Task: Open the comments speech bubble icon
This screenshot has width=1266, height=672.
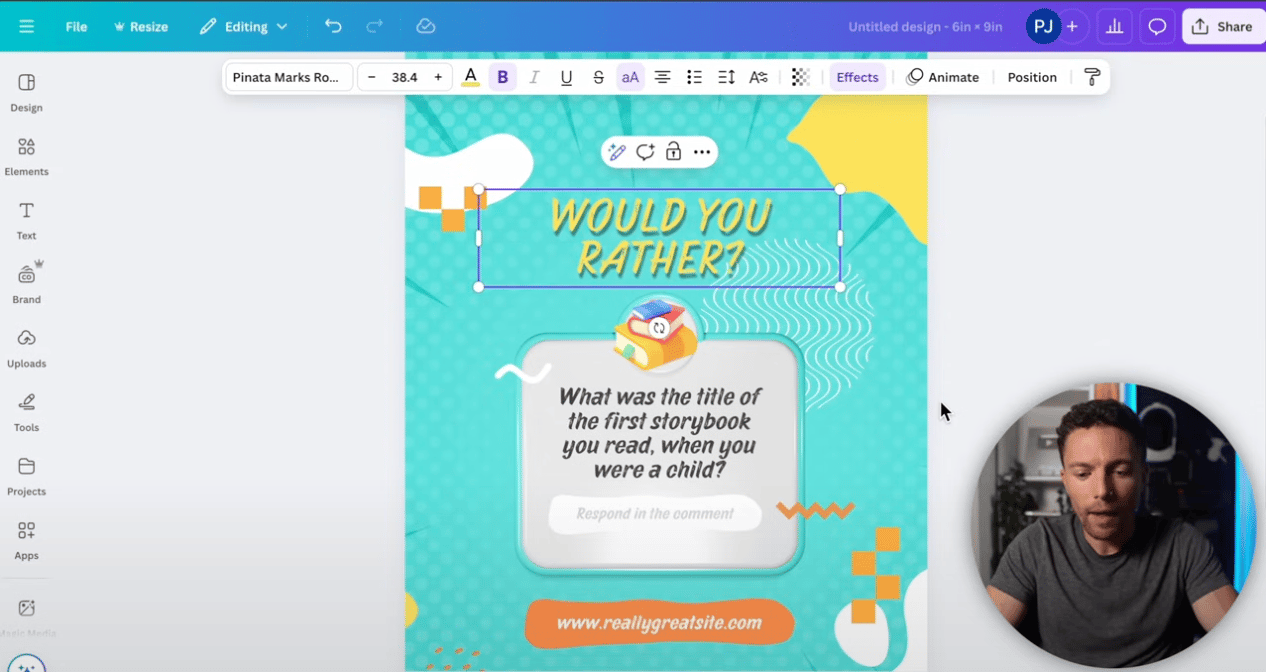Action: tap(1157, 27)
